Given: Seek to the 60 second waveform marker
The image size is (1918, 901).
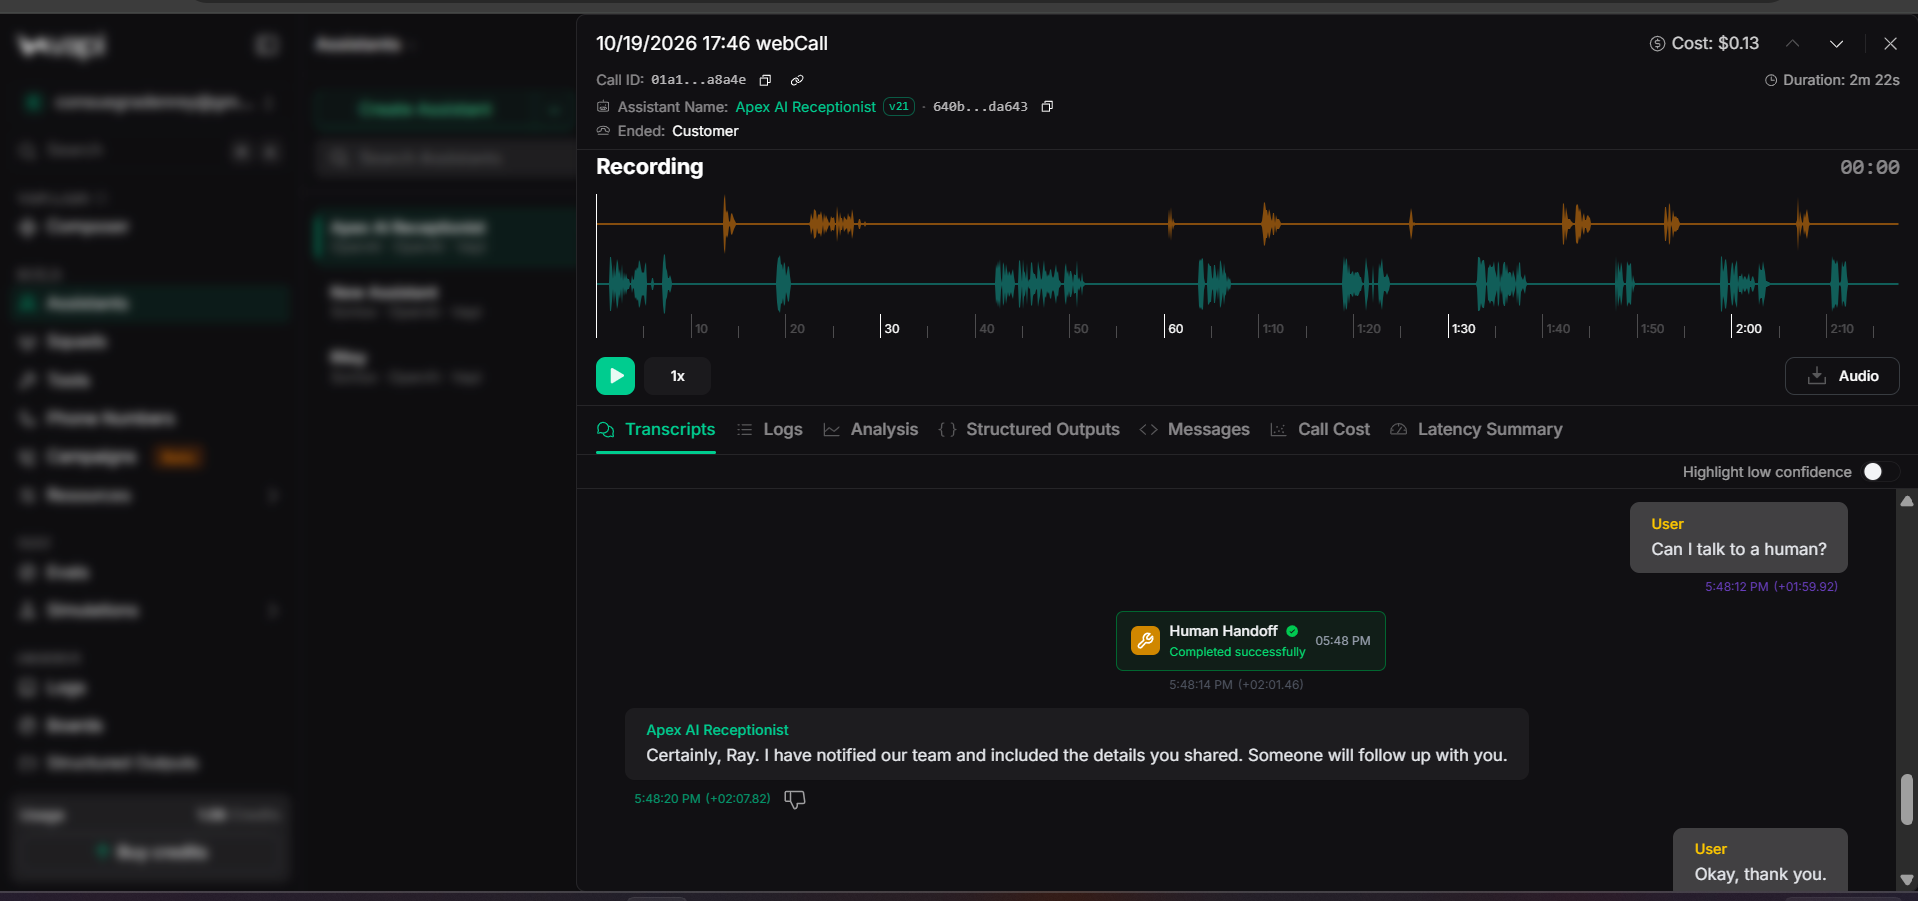Looking at the screenshot, I should click(1176, 328).
